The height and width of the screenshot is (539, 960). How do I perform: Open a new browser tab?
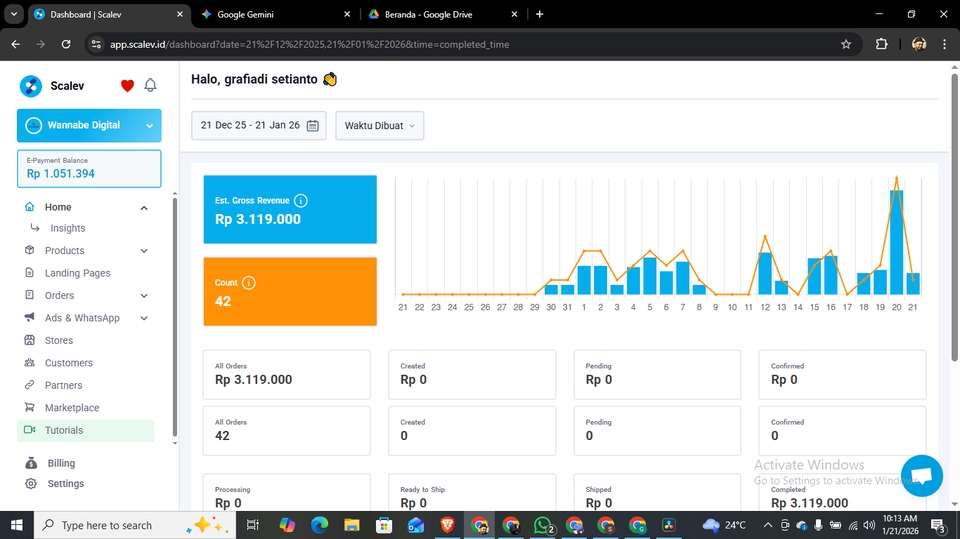pyautogui.click(x=539, y=14)
